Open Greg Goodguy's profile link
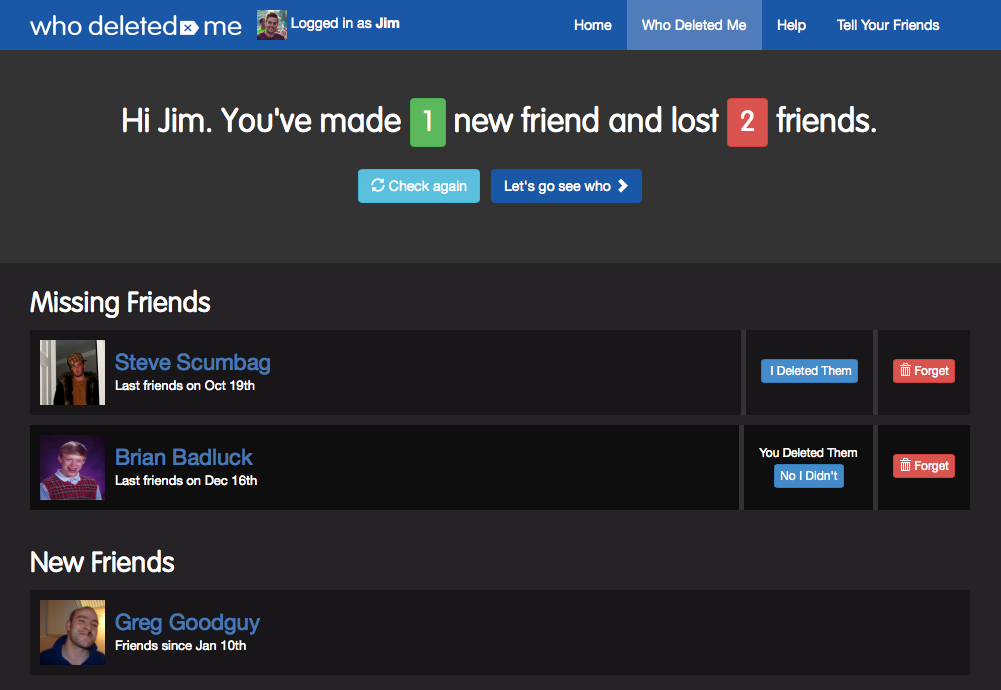Image resolution: width=1001 pixels, height=690 pixels. (x=187, y=622)
